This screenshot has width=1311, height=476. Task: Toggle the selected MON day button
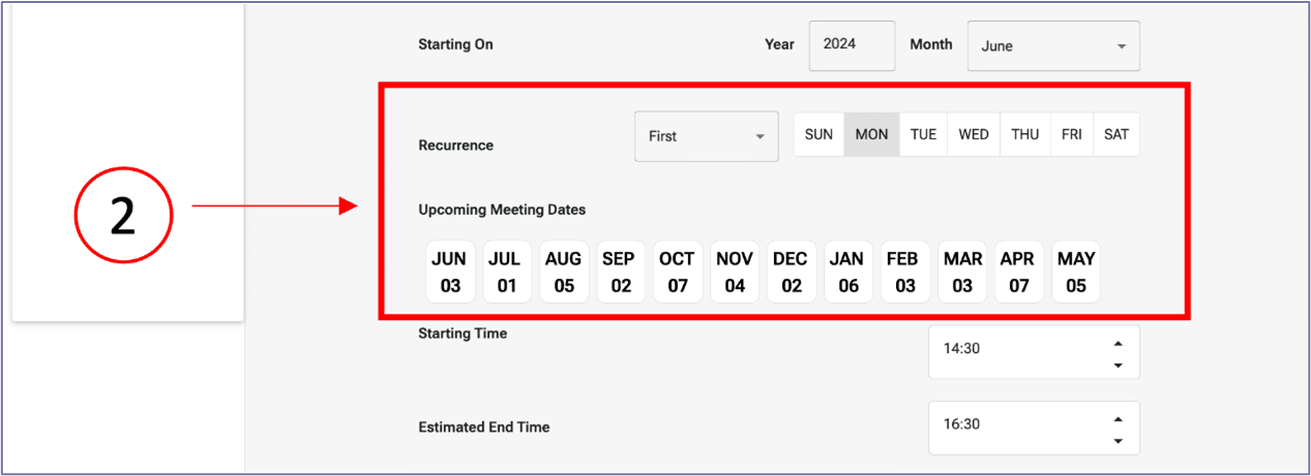tap(871, 135)
